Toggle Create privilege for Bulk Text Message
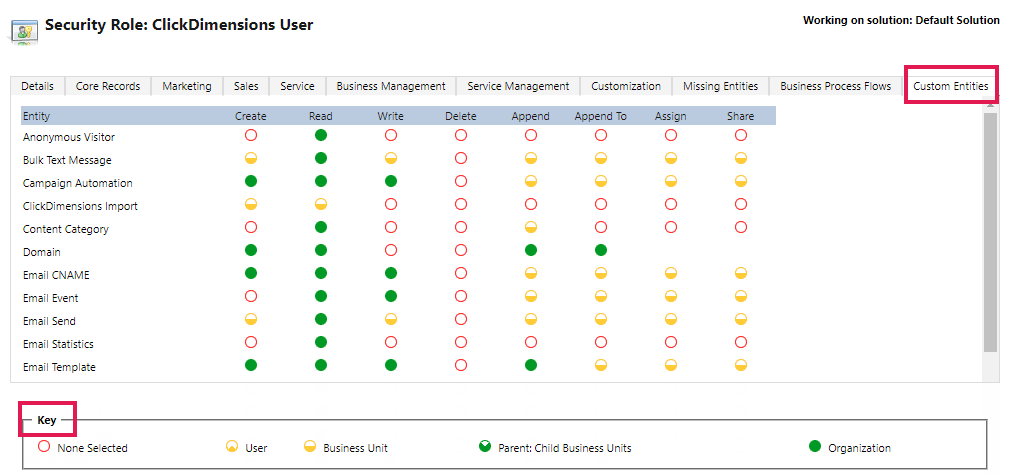Screen dimensions: 1010x475 pyautogui.click(x=251, y=159)
